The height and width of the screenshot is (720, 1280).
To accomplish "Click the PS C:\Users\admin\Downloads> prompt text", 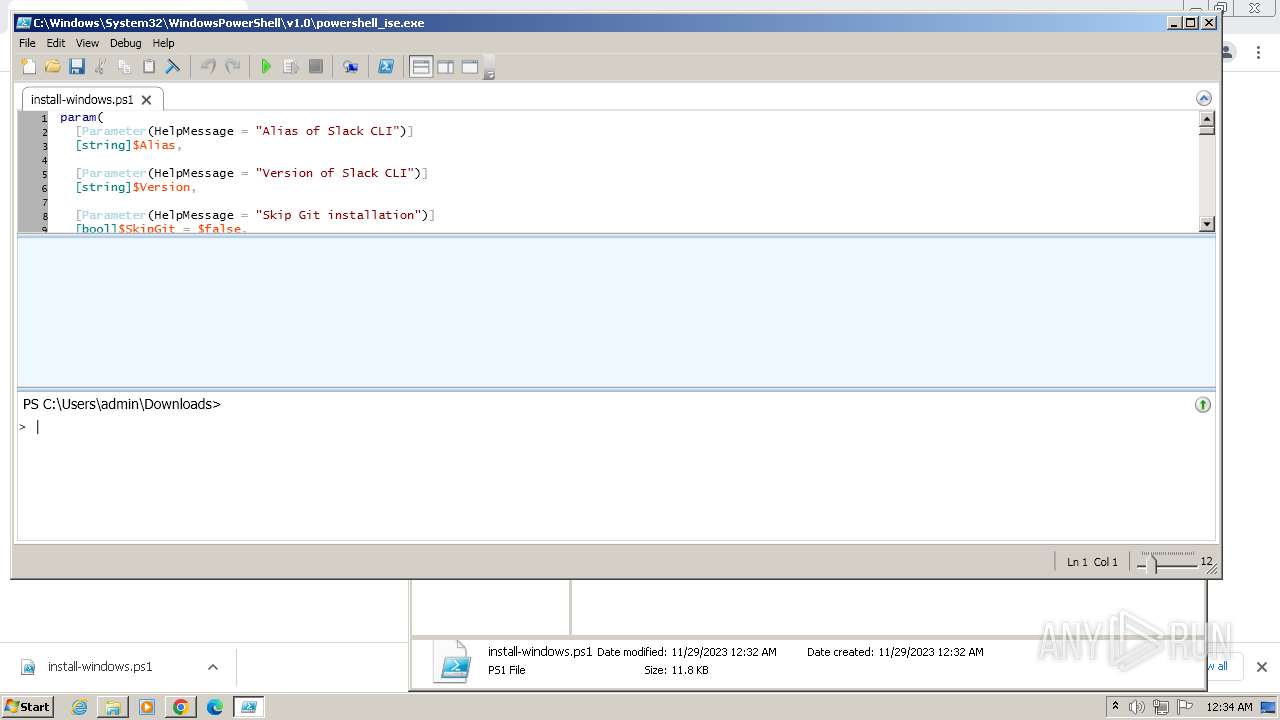I will [121, 404].
